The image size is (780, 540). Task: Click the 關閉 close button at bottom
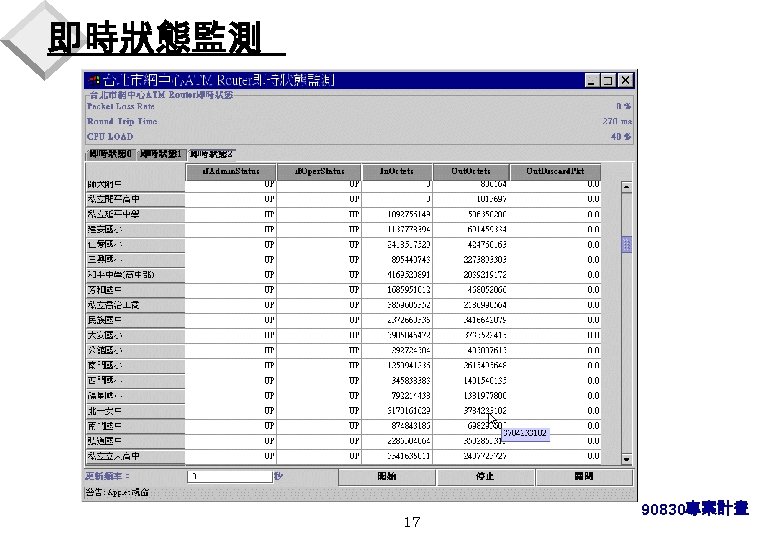[584, 476]
